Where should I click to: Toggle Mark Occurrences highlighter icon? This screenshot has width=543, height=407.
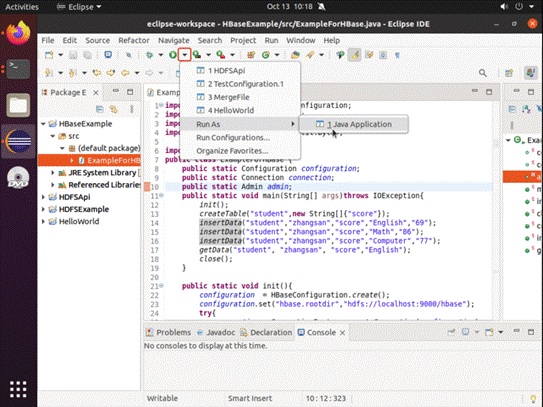coord(354,55)
